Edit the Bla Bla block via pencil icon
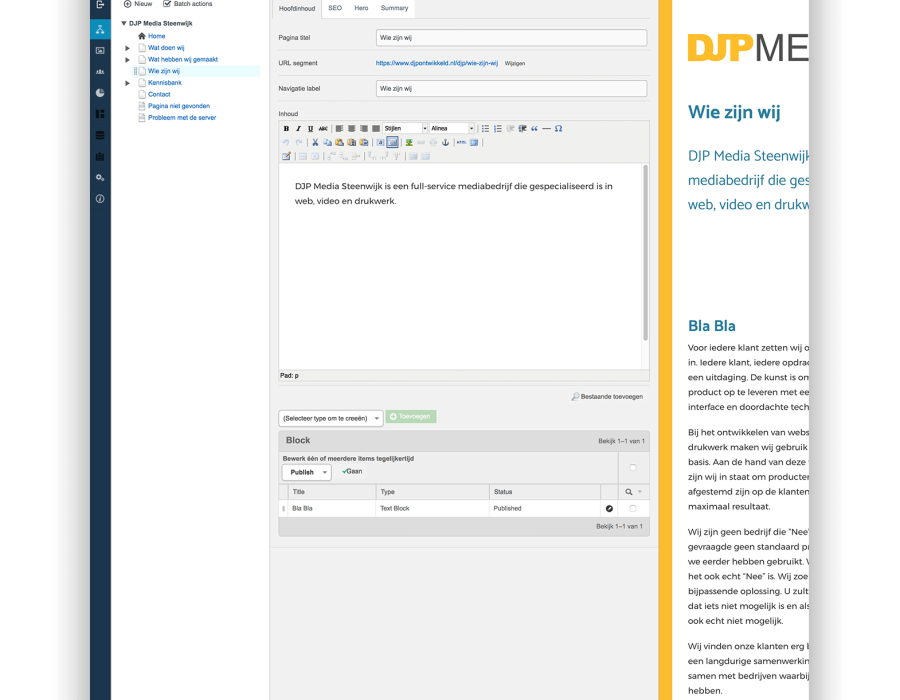 coord(609,508)
